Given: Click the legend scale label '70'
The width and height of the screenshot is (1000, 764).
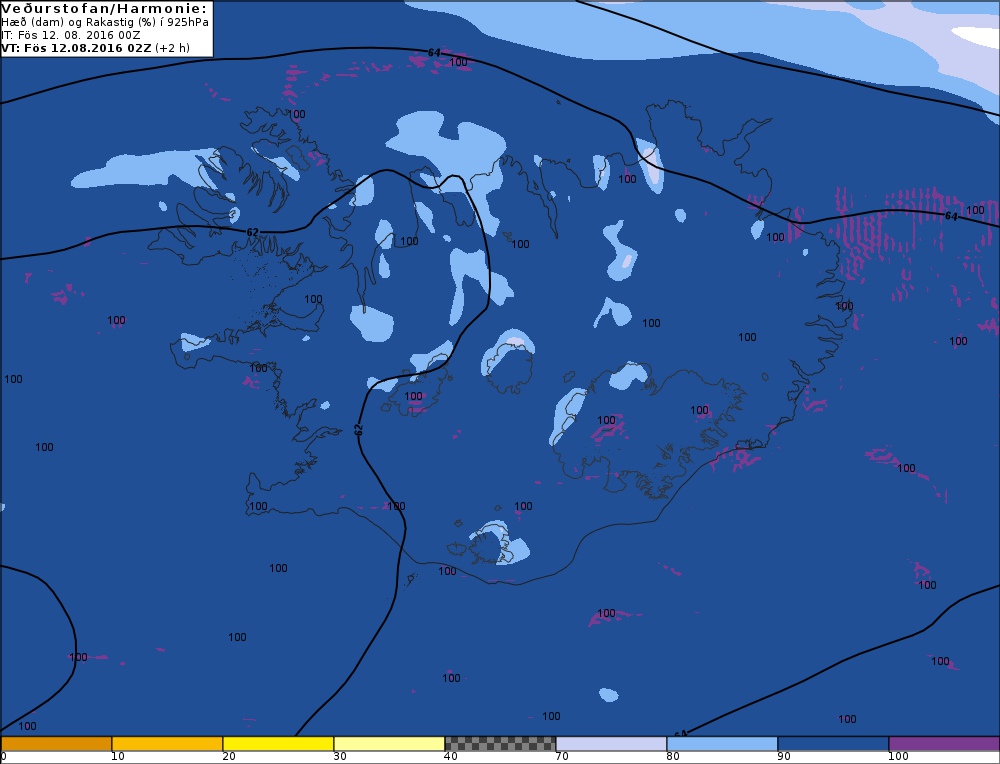Looking at the screenshot, I should [561, 757].
